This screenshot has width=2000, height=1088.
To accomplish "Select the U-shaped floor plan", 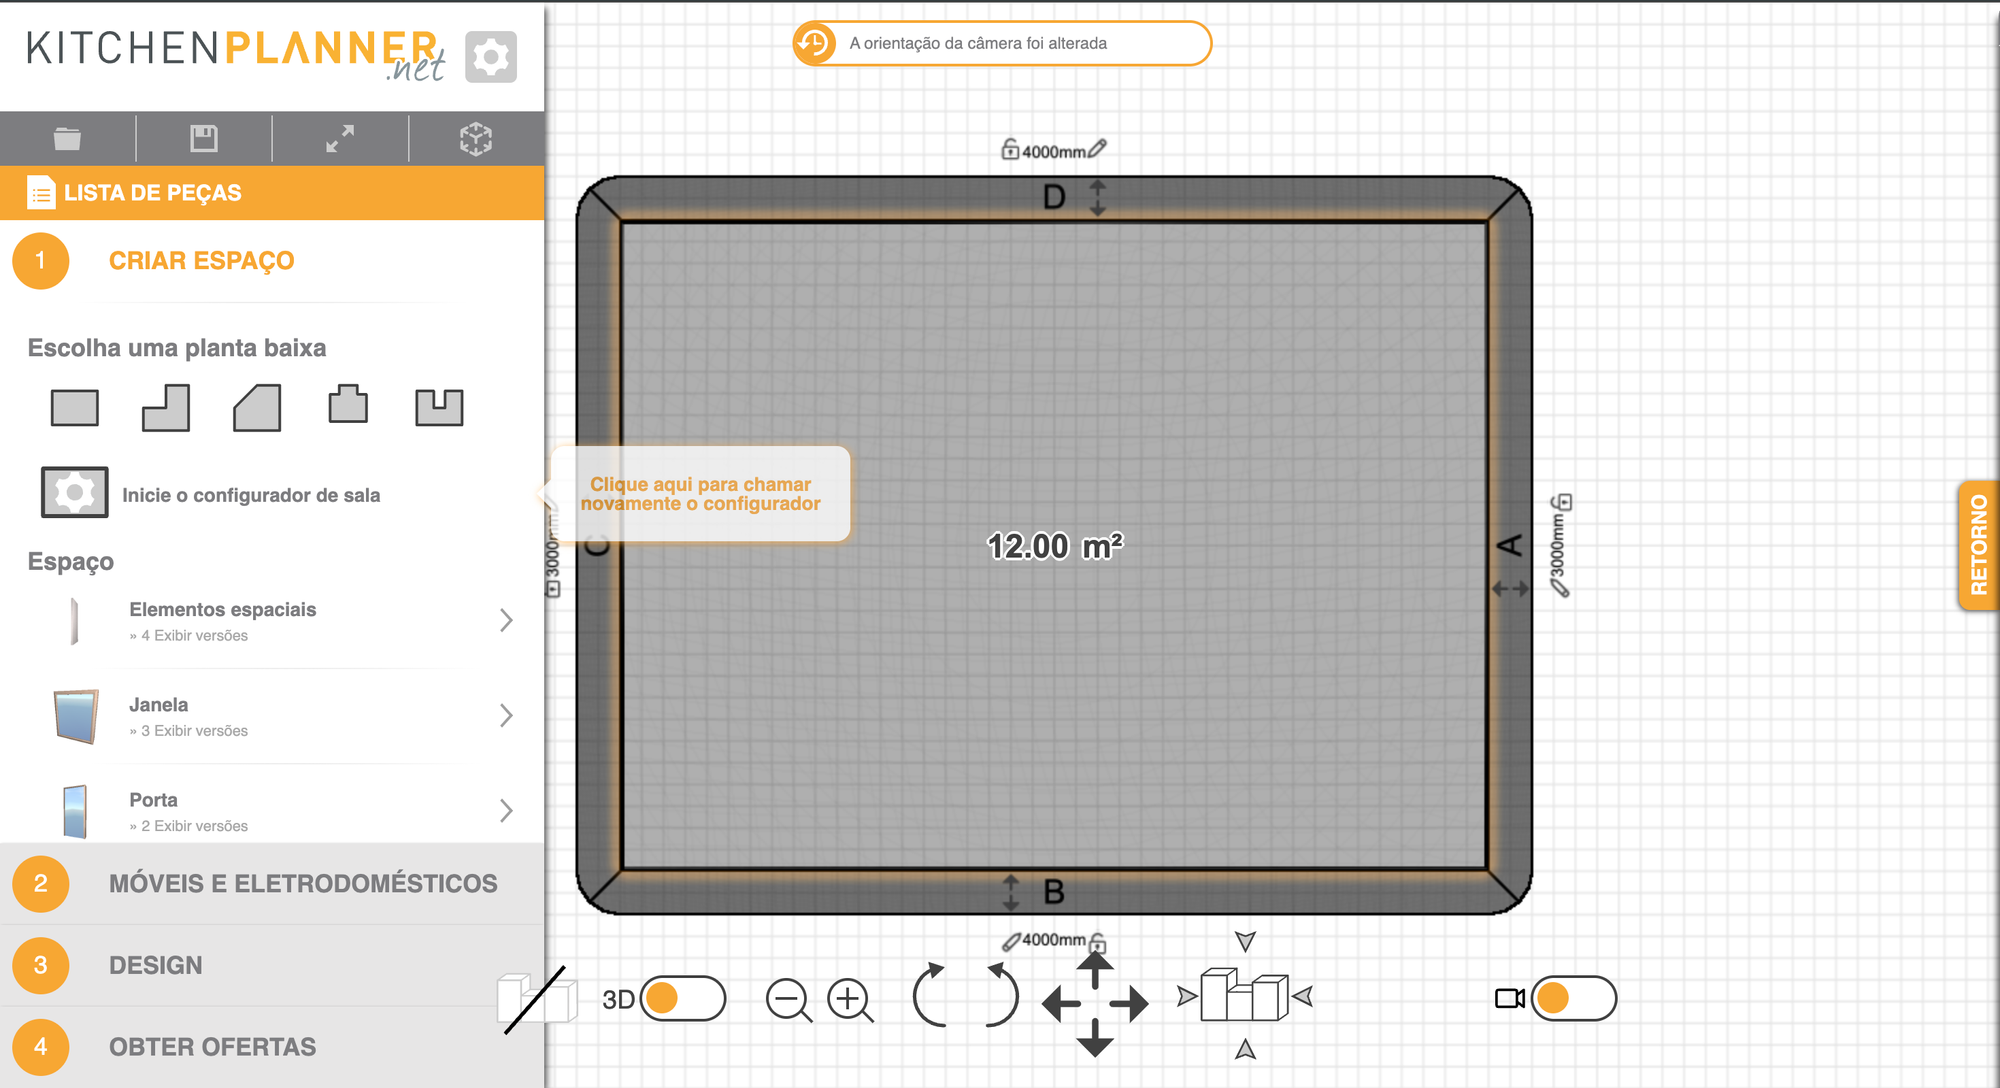I will click(438, 407).
